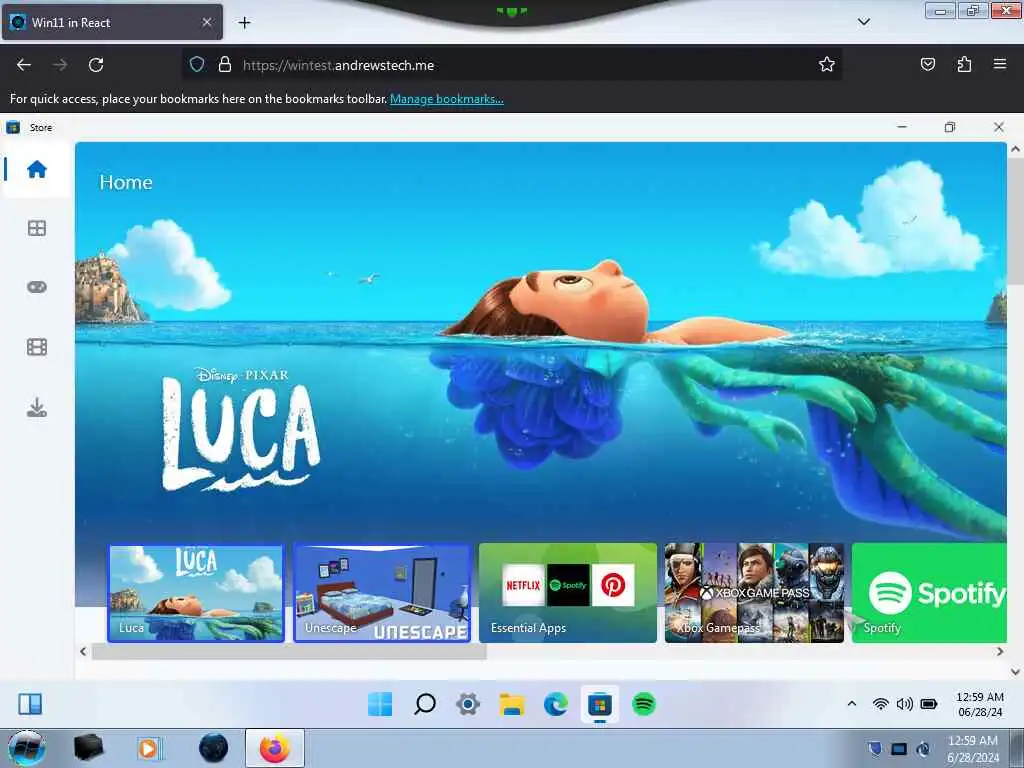
Task: Click the Win11 clock 12:59 AM
Action: [980, 697]
